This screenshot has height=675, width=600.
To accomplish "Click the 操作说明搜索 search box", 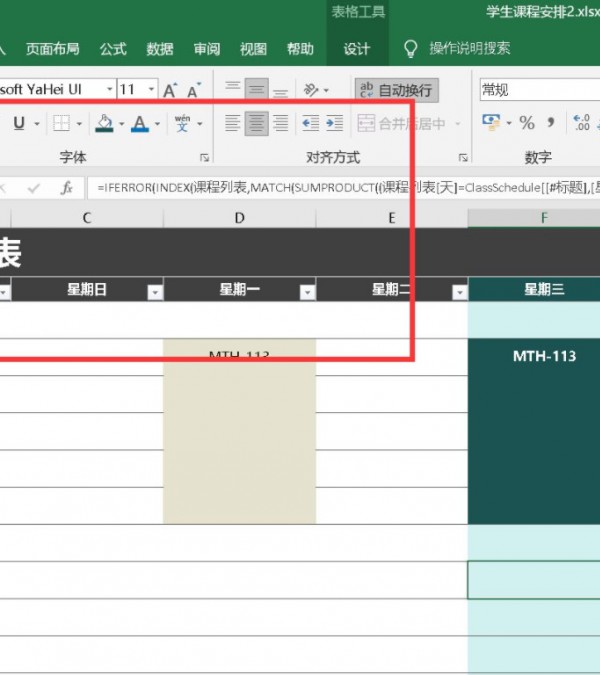I will (x=470, y=48).
